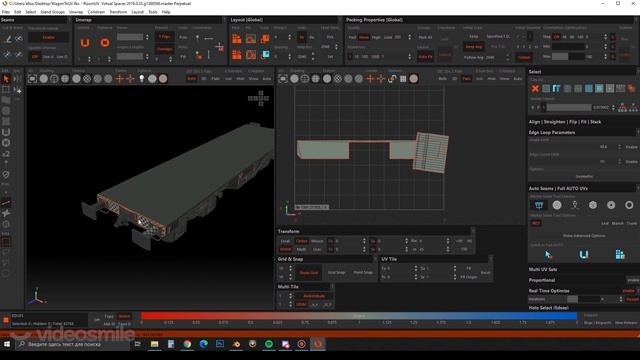Click the checker texture sphere in 3D viewport toolbar
The width and height of the screenshot is (640, 360).
pyautogui.click(x=87, y=78)
